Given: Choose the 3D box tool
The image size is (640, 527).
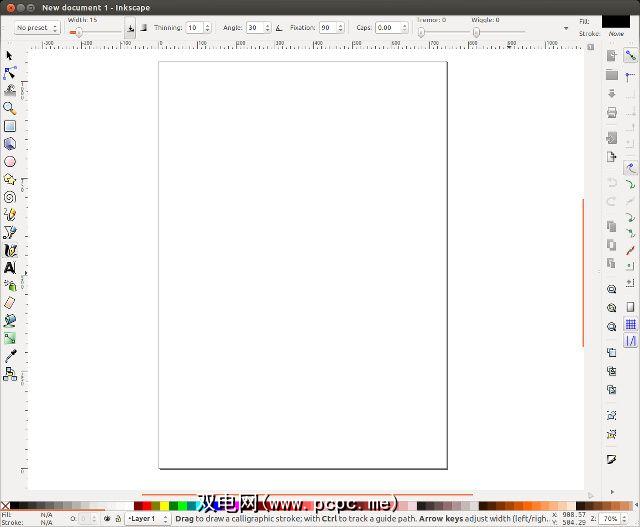Looking at the screenshot, I should [10, 144].
